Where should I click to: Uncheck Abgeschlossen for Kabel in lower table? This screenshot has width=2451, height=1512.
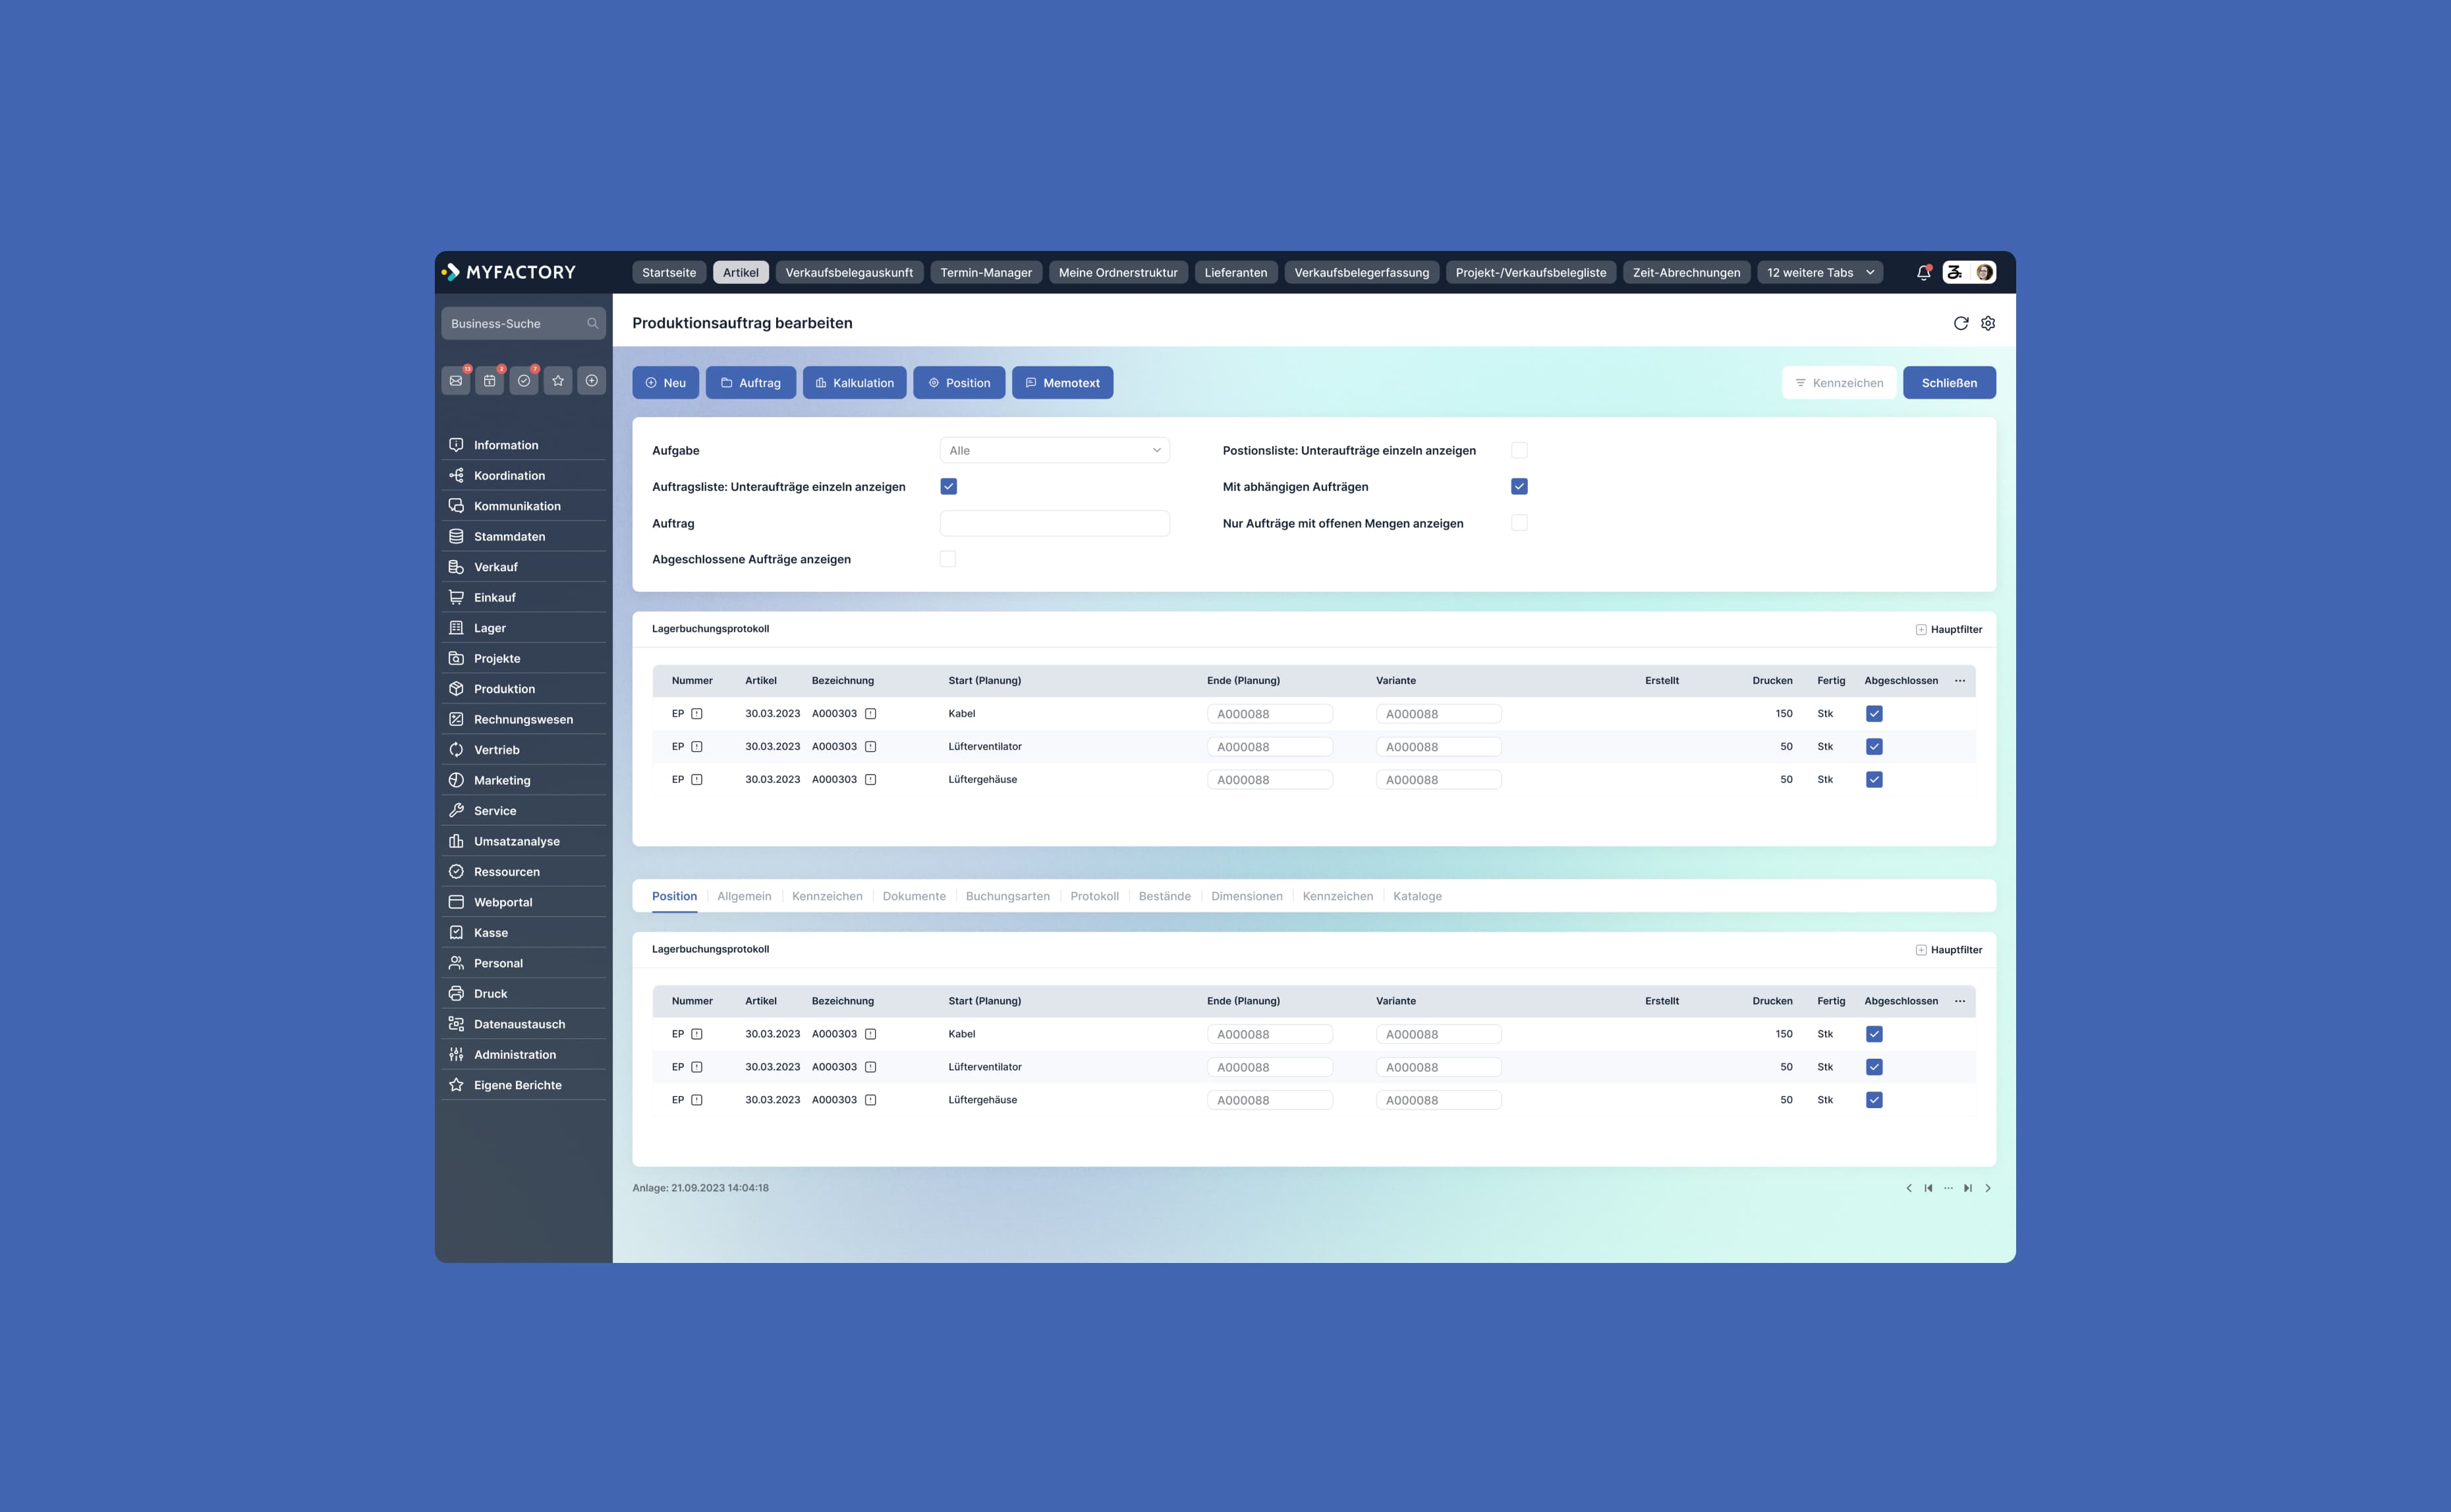point(1874,1034)
